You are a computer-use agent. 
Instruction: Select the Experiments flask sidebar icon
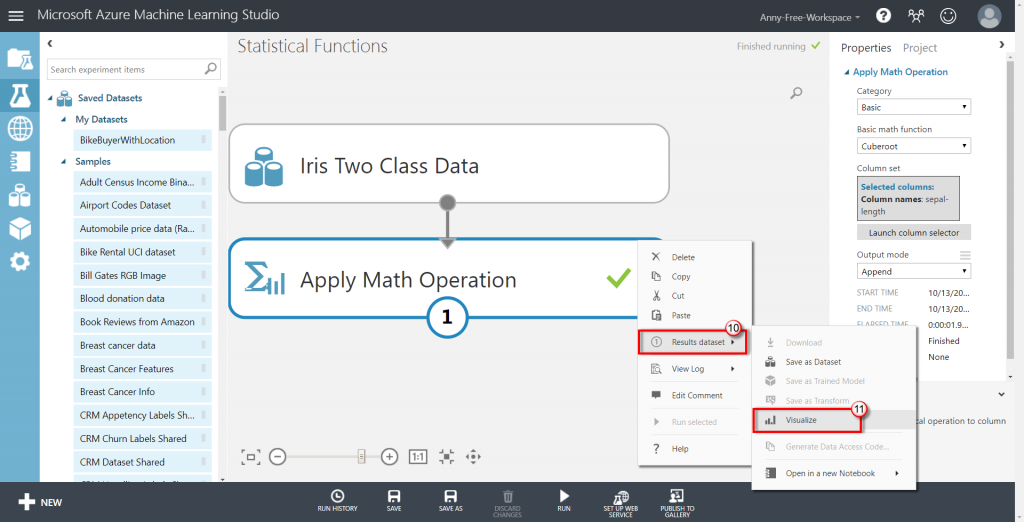coord(20,95)
